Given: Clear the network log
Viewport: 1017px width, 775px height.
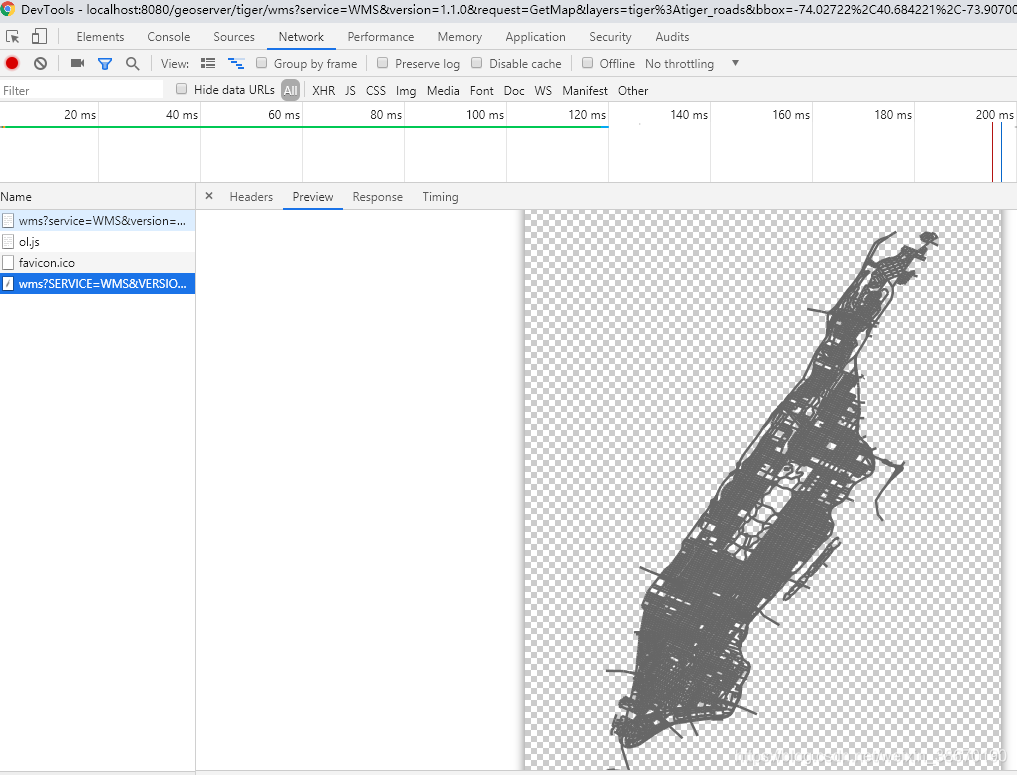Looking at the screenshot, I should tap(40, 63).
